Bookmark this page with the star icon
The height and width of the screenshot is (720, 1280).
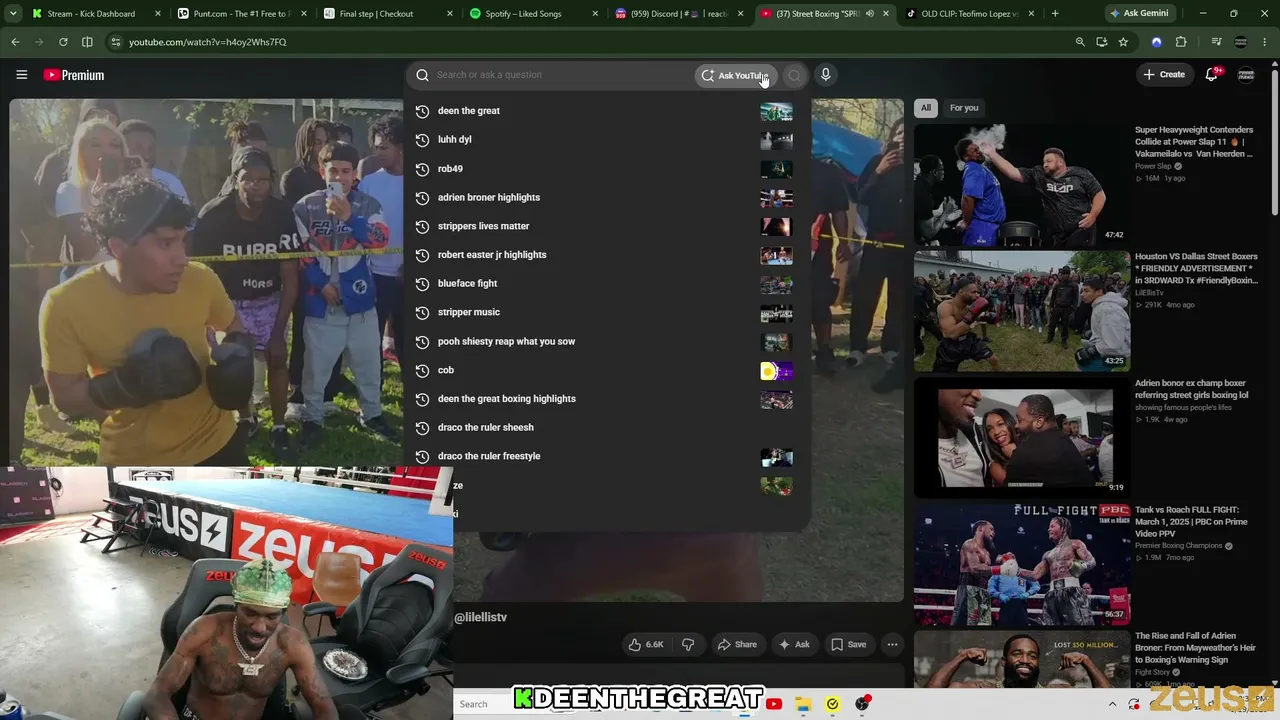point(1123,42)
